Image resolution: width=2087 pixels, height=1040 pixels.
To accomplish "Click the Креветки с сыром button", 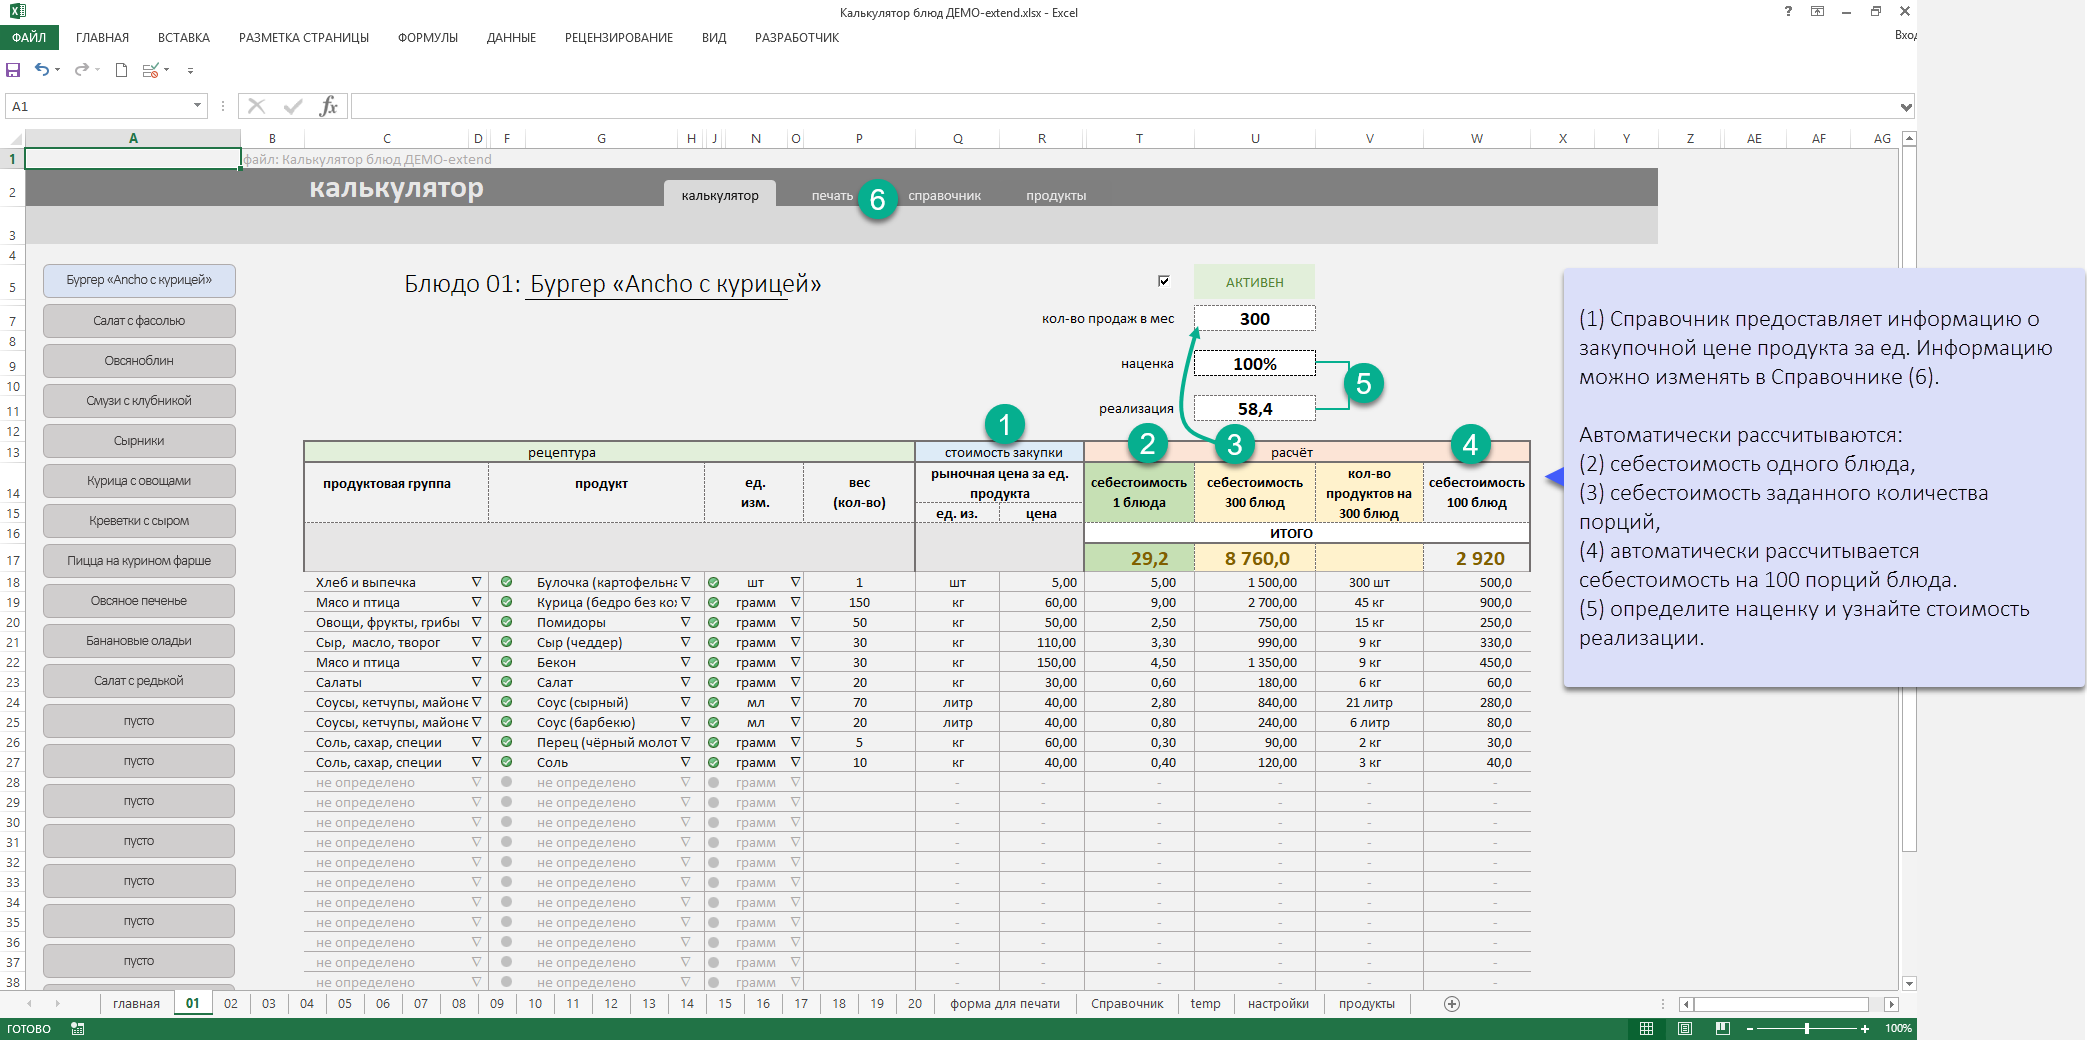I will point(139,521).
